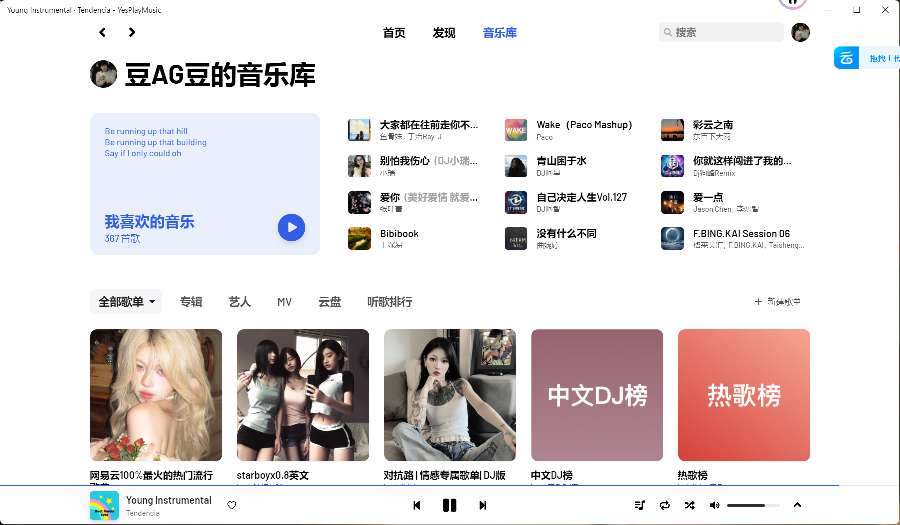The width and height of the screenshot is (900, 525).
Task: Switch to the 发现 tab
Action: pyautogui.click(x=444, y=32)
